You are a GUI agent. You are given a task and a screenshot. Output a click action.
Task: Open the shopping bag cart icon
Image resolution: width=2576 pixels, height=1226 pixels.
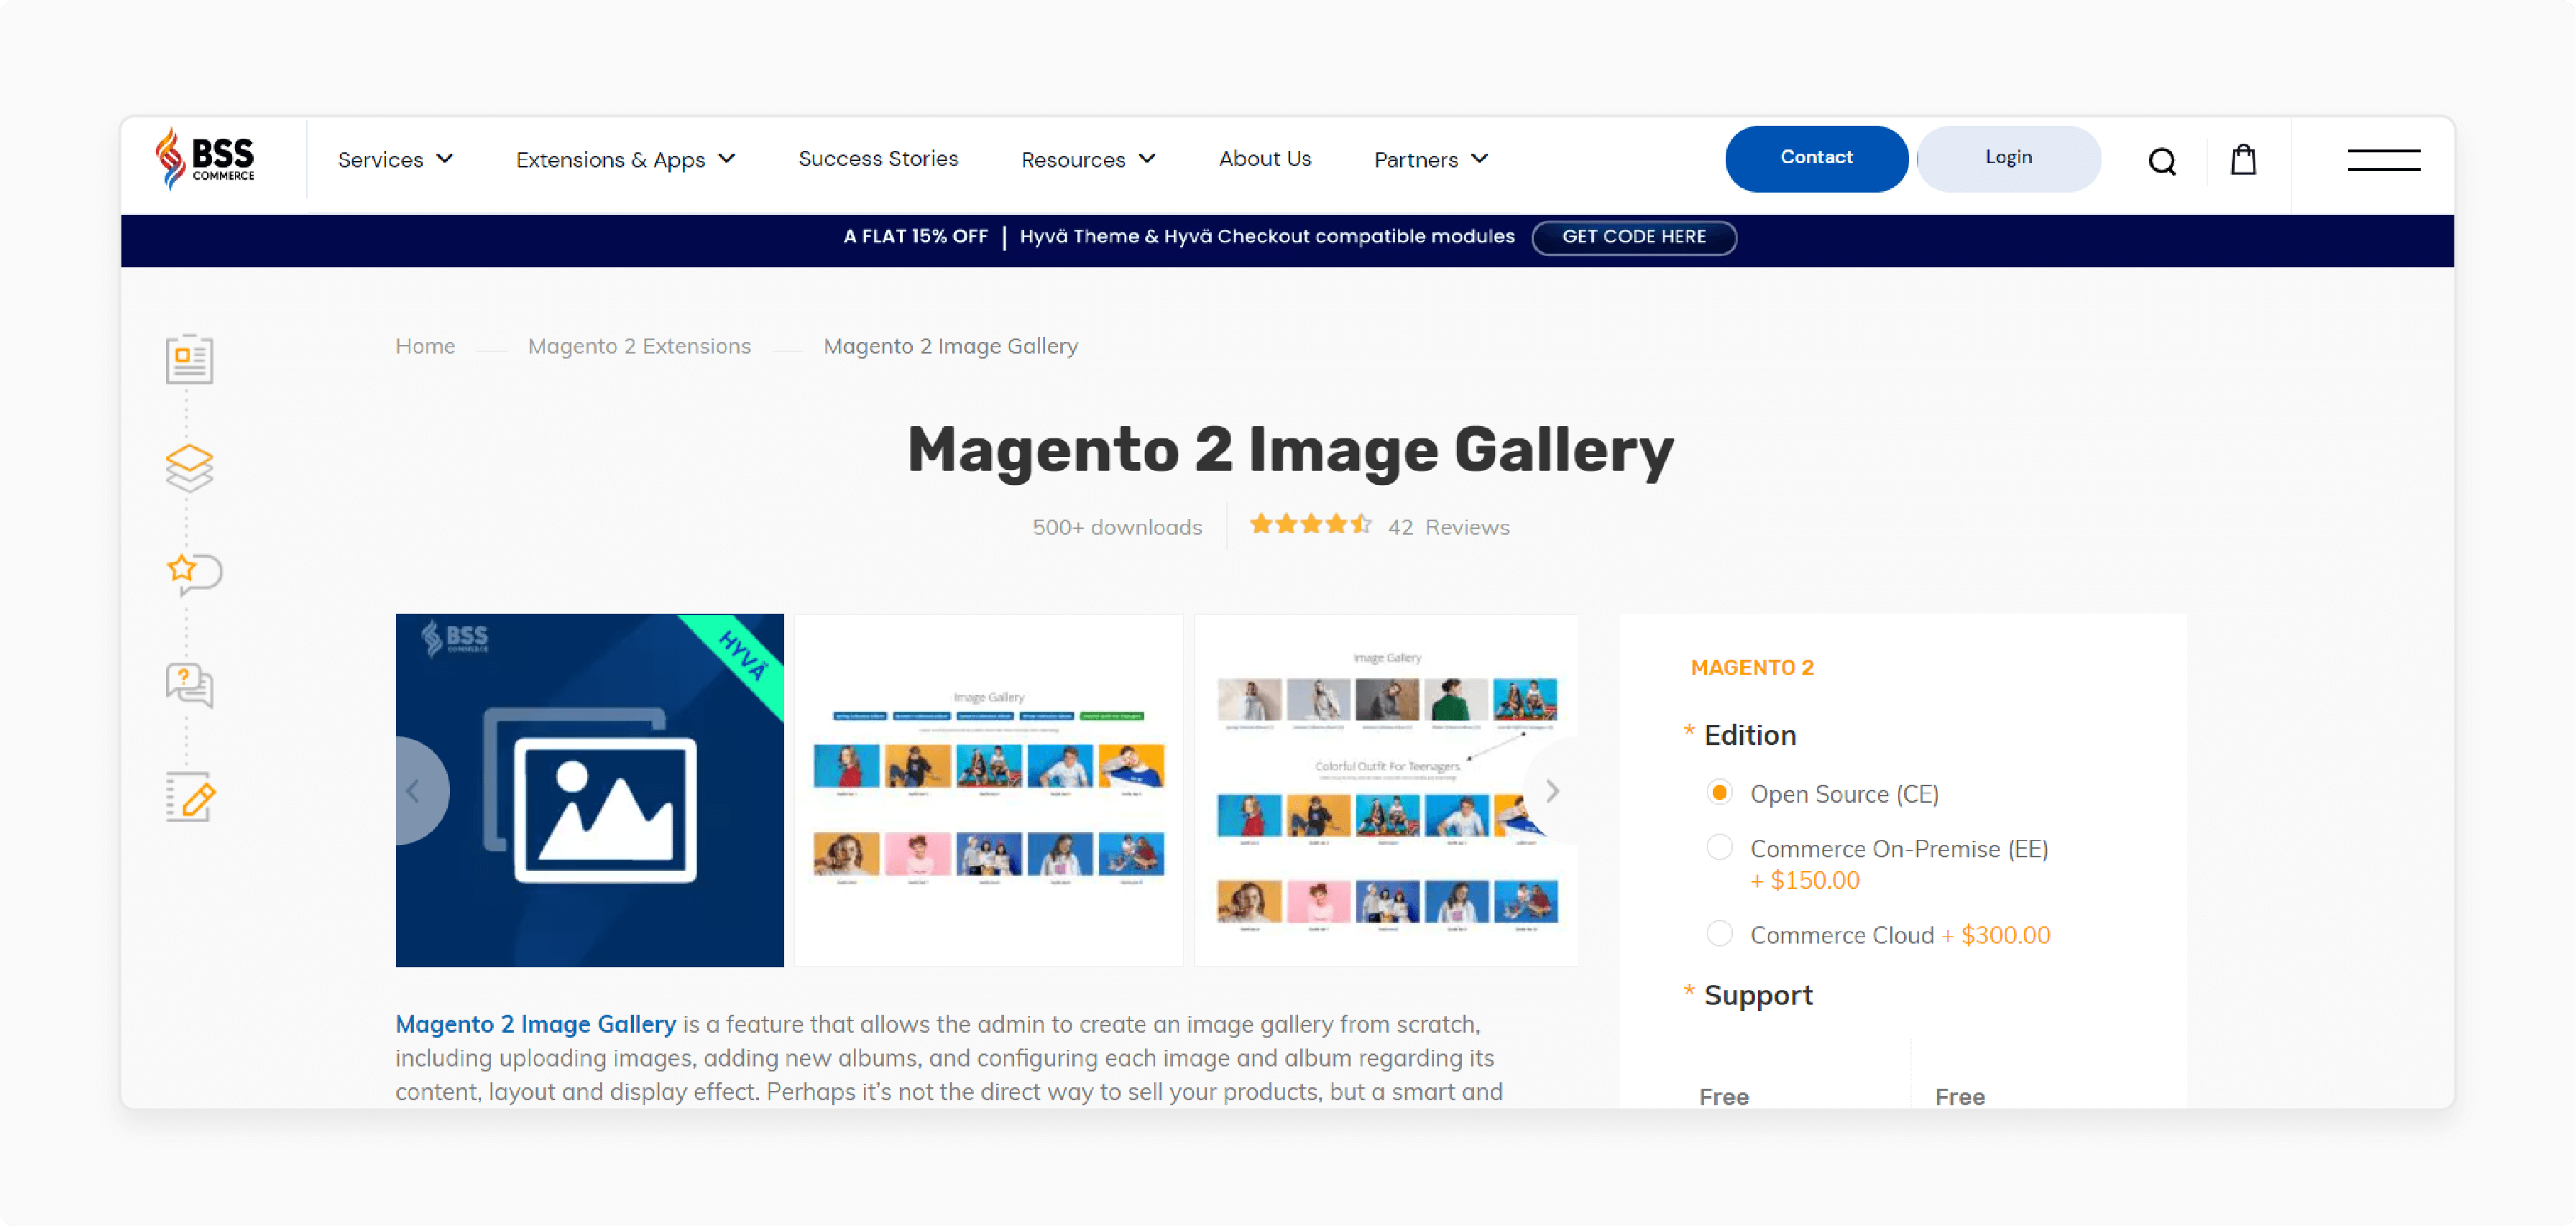pos(2243,159)
